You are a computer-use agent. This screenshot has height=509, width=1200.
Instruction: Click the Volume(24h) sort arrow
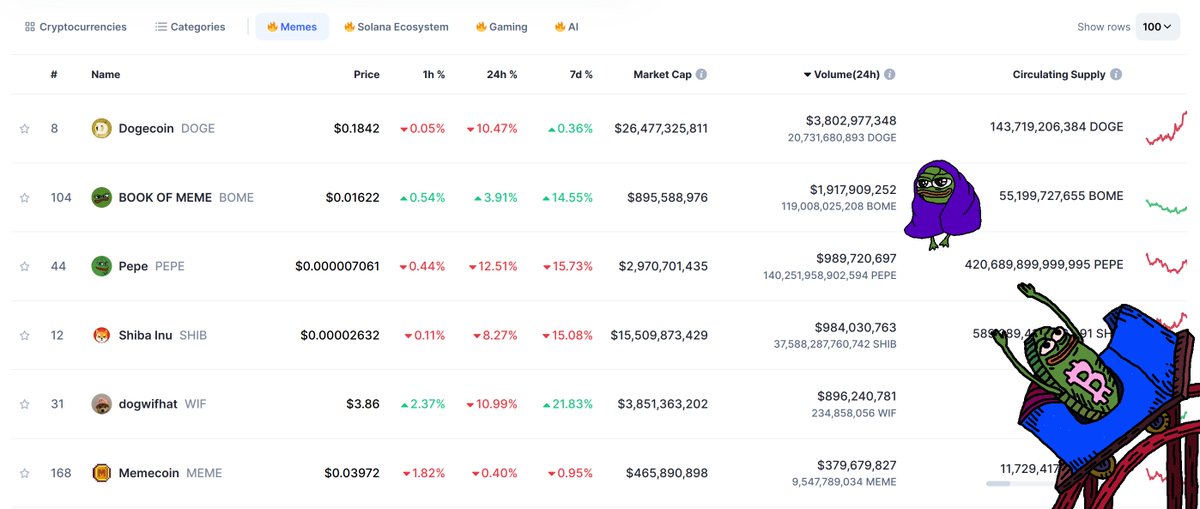(x=808, y=75)
